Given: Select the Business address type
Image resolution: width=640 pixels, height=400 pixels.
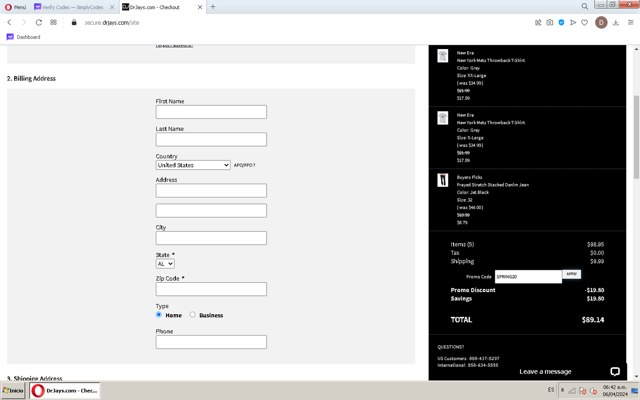Looking at the screenshot, I should pyautogui.click(x=192, y=315).
